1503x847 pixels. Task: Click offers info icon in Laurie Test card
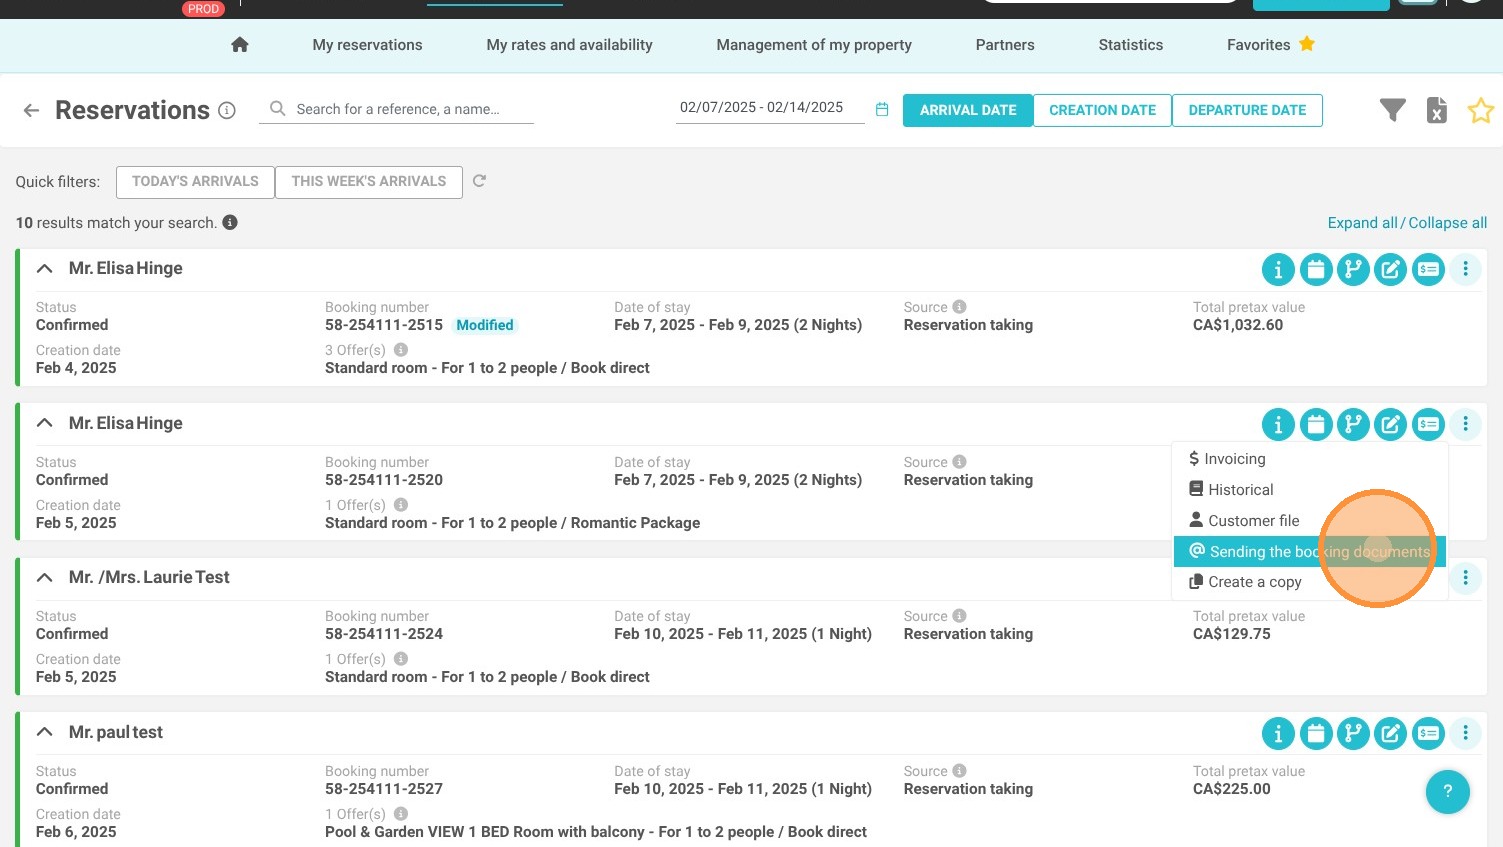pos(401,659)
